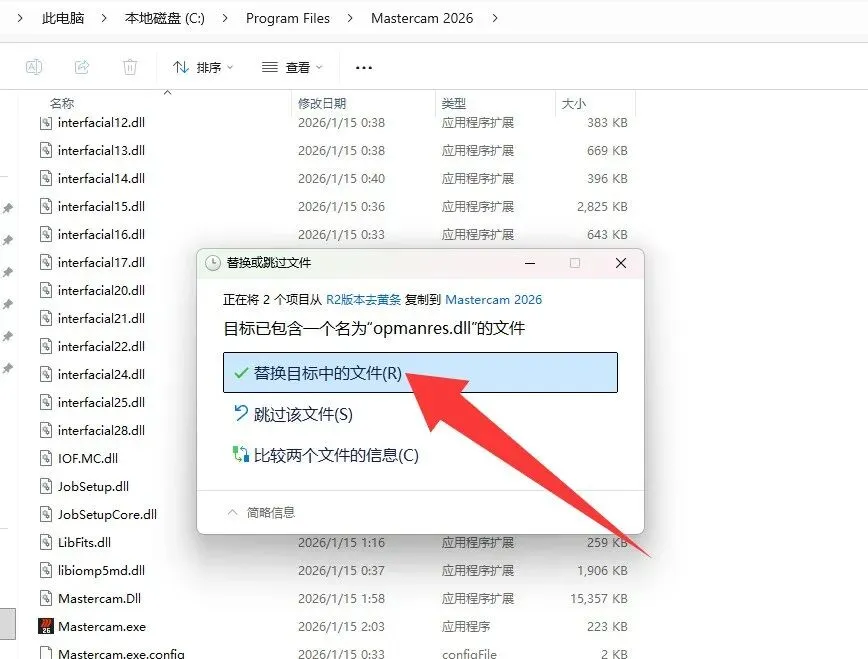Sort by 修改日期 column header
The height and width of the screenshot is (659, 868).
(x=322, y=104)
